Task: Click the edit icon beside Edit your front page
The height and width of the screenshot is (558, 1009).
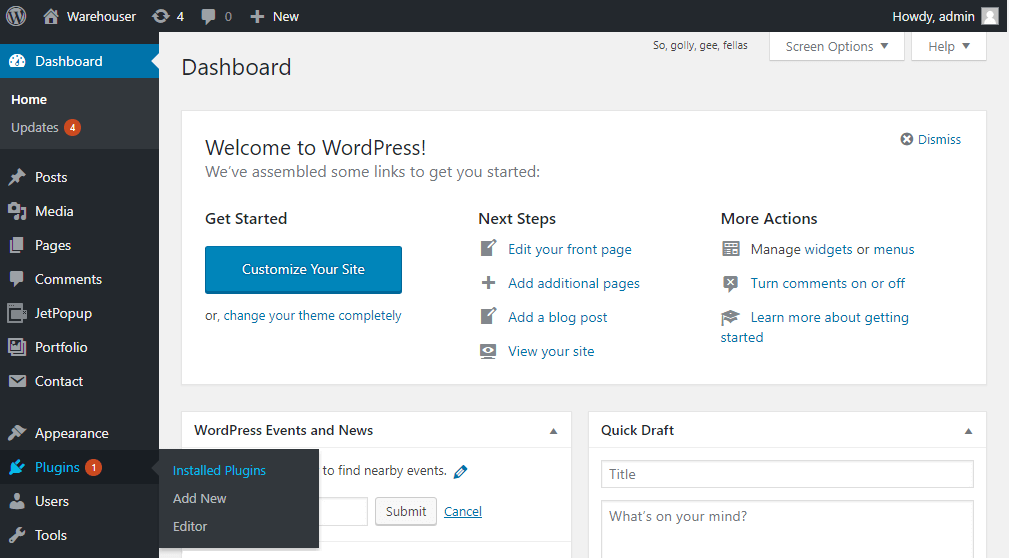Action: coord(488,248)
